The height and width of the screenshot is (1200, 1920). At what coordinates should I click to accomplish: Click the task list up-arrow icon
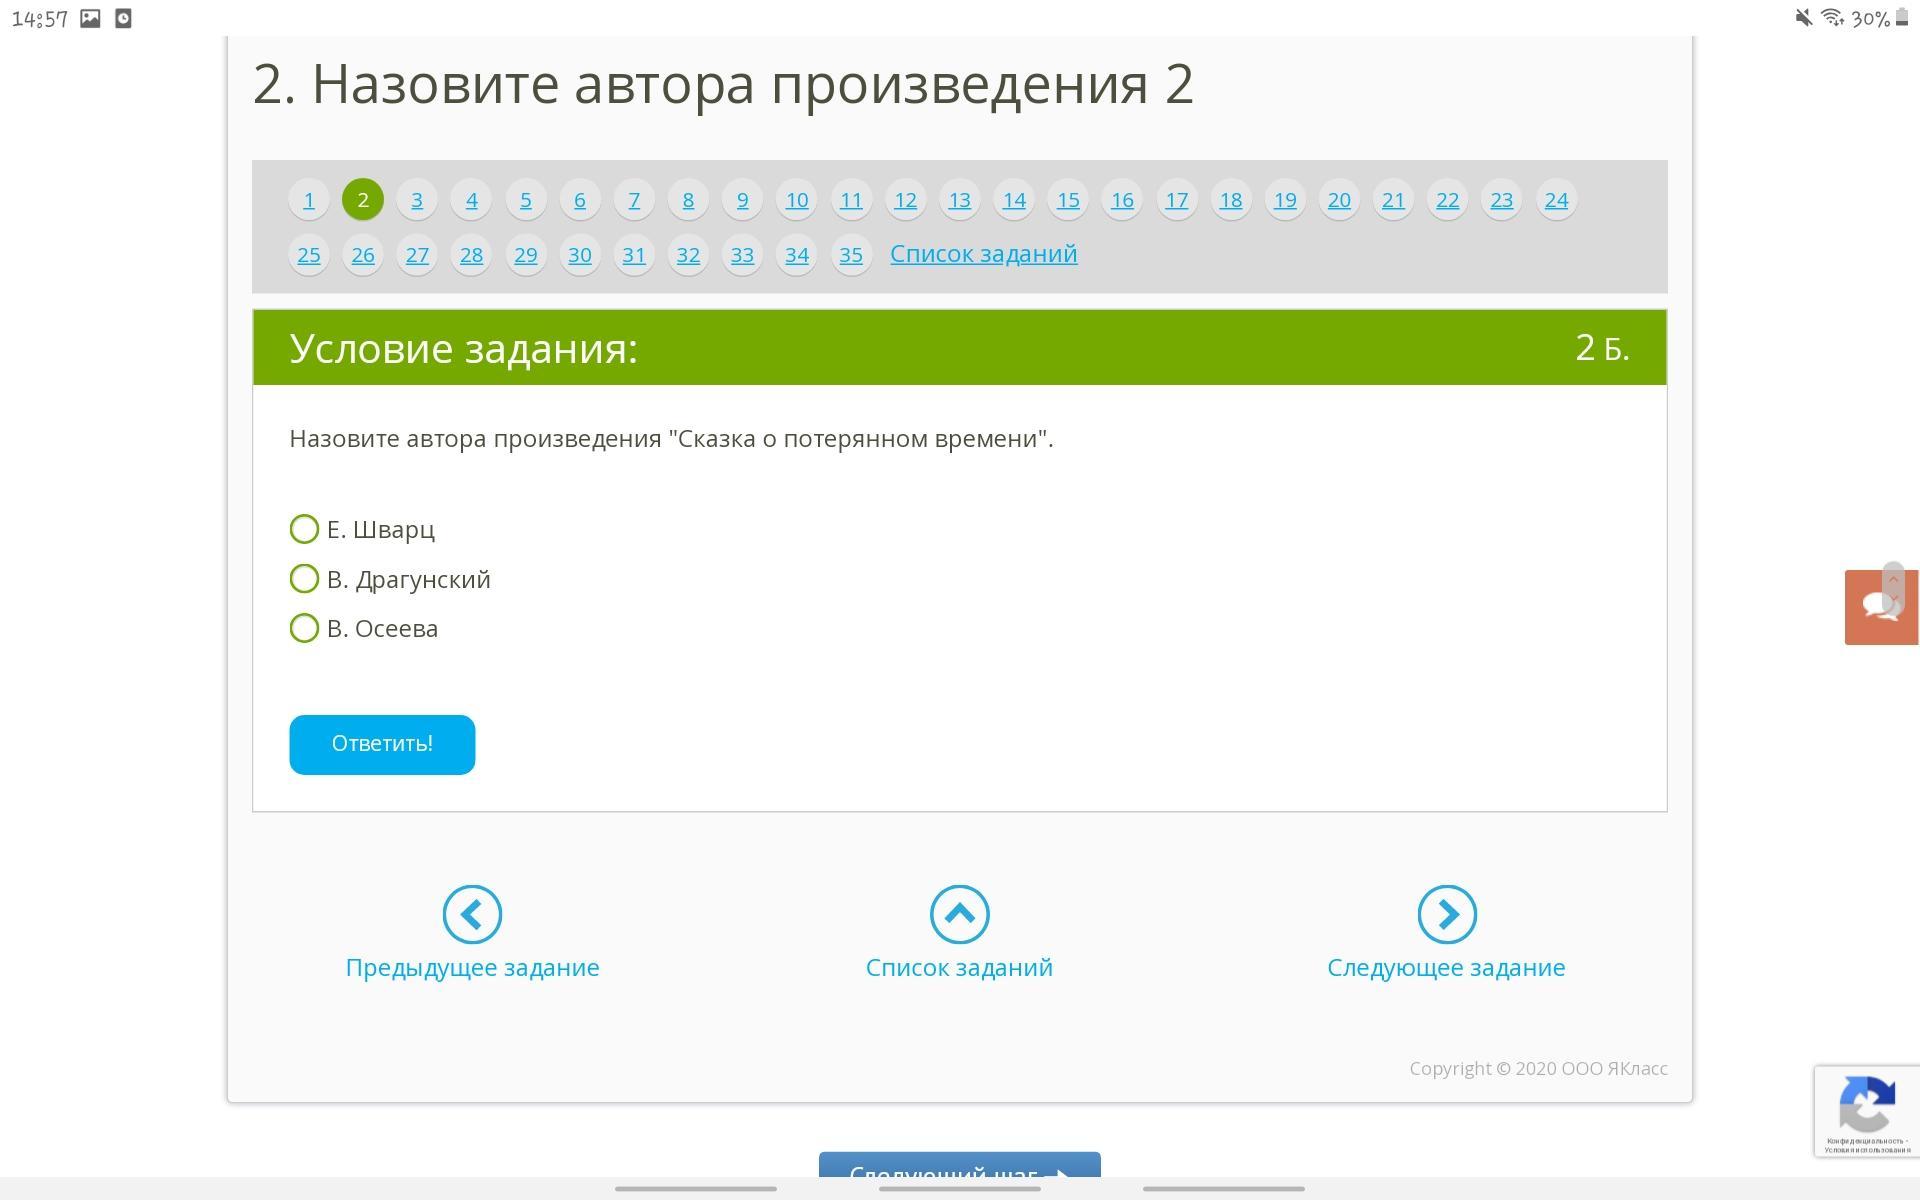click(x=959, y=914)
